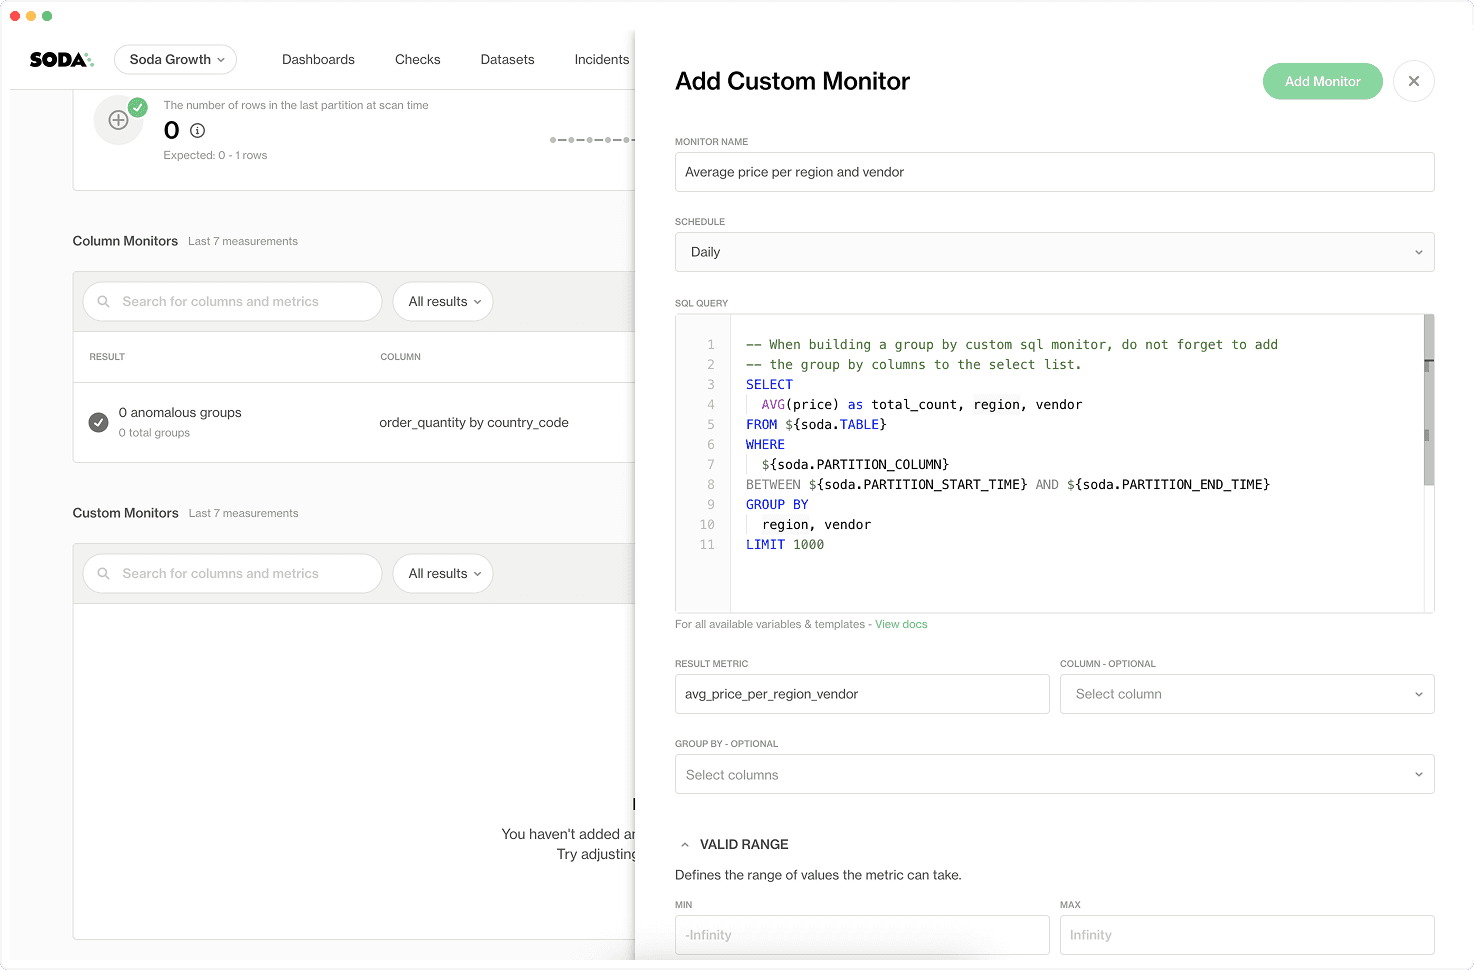Go to the Dashboards tab
Image resolution: width=1474 pixels, height=970 pixels.
point(318,60)
